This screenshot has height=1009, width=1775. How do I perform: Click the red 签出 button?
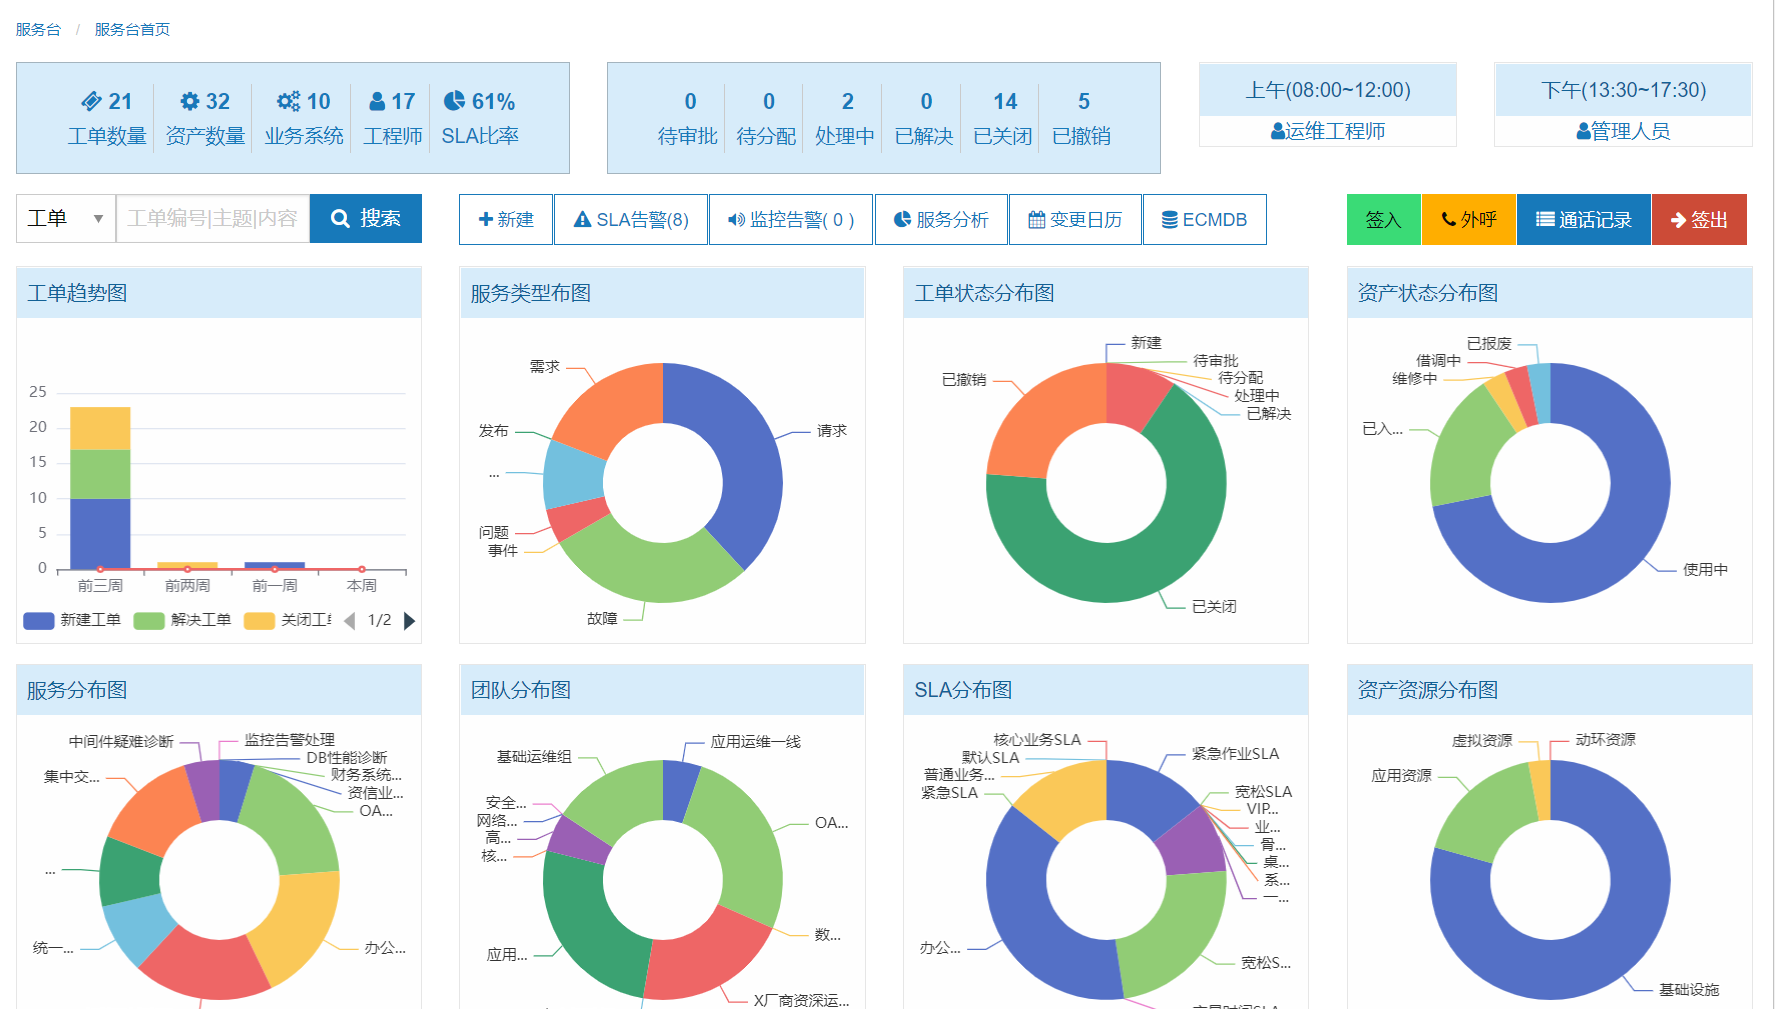[x=1699, y=220]
